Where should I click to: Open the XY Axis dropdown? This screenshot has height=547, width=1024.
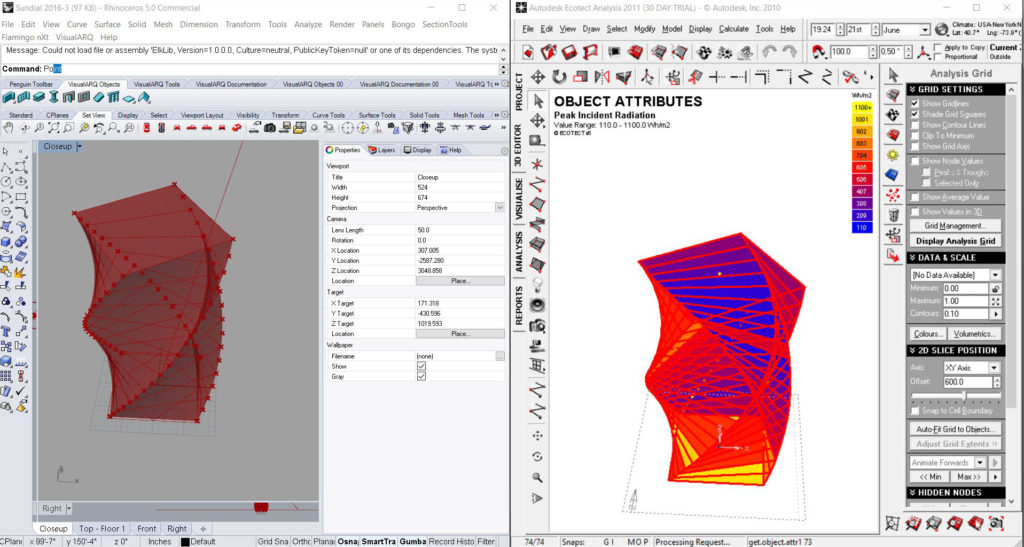pos(994,367)
